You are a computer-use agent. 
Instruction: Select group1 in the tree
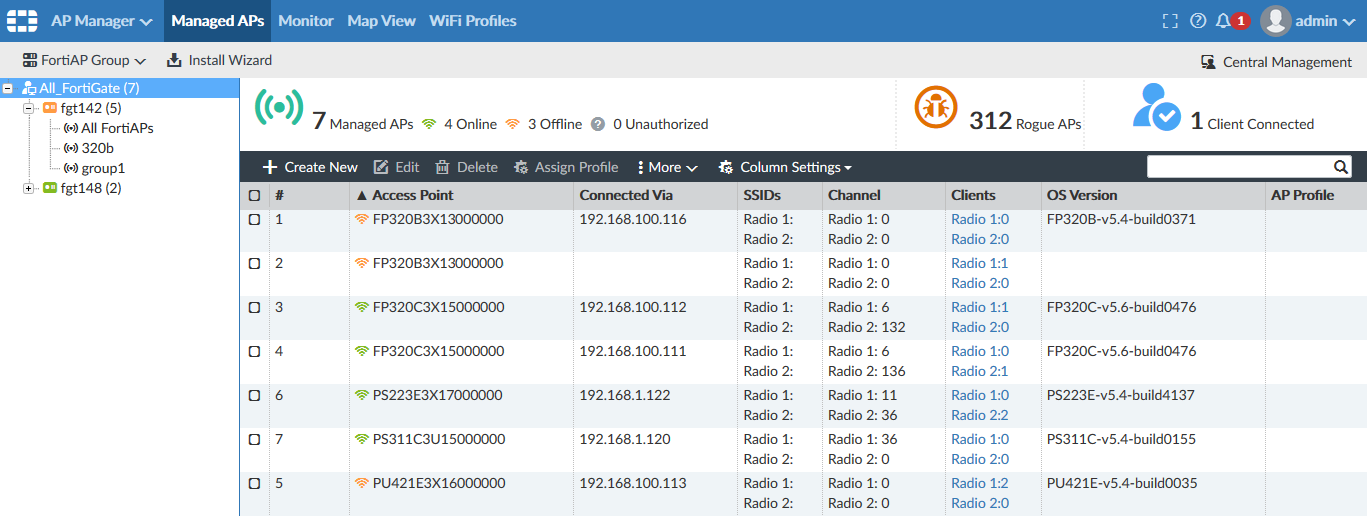coord(103,168)
